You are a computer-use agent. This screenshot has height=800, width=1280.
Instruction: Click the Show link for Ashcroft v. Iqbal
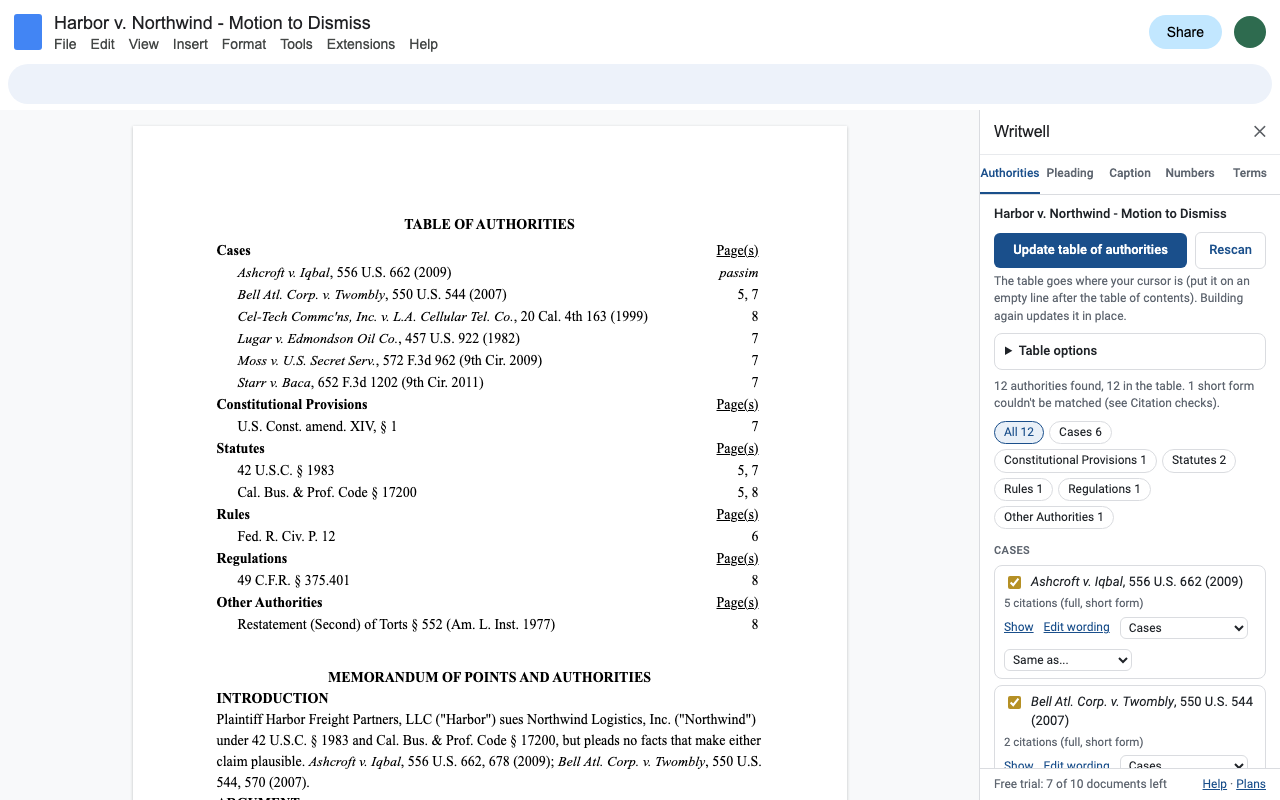tap(1019, 627)
